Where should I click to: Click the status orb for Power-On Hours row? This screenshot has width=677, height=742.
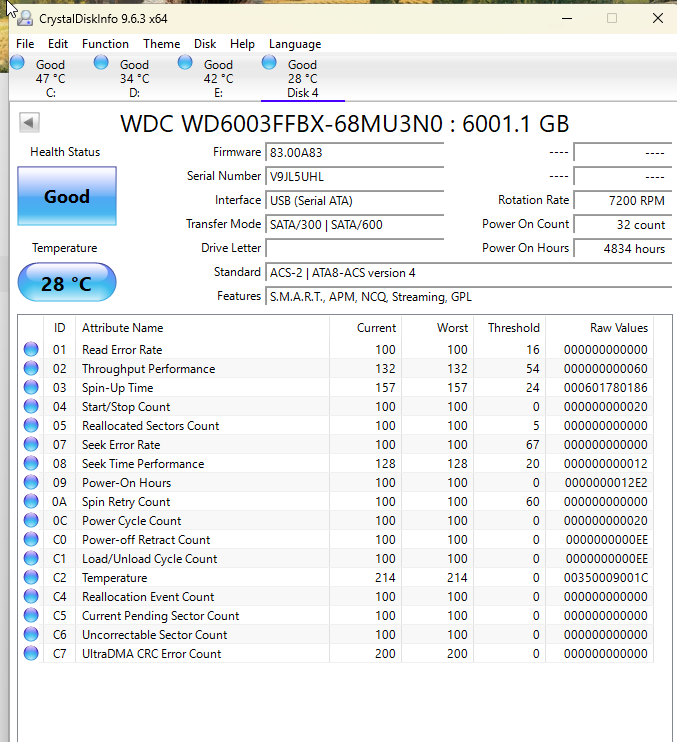click(31, 482)
